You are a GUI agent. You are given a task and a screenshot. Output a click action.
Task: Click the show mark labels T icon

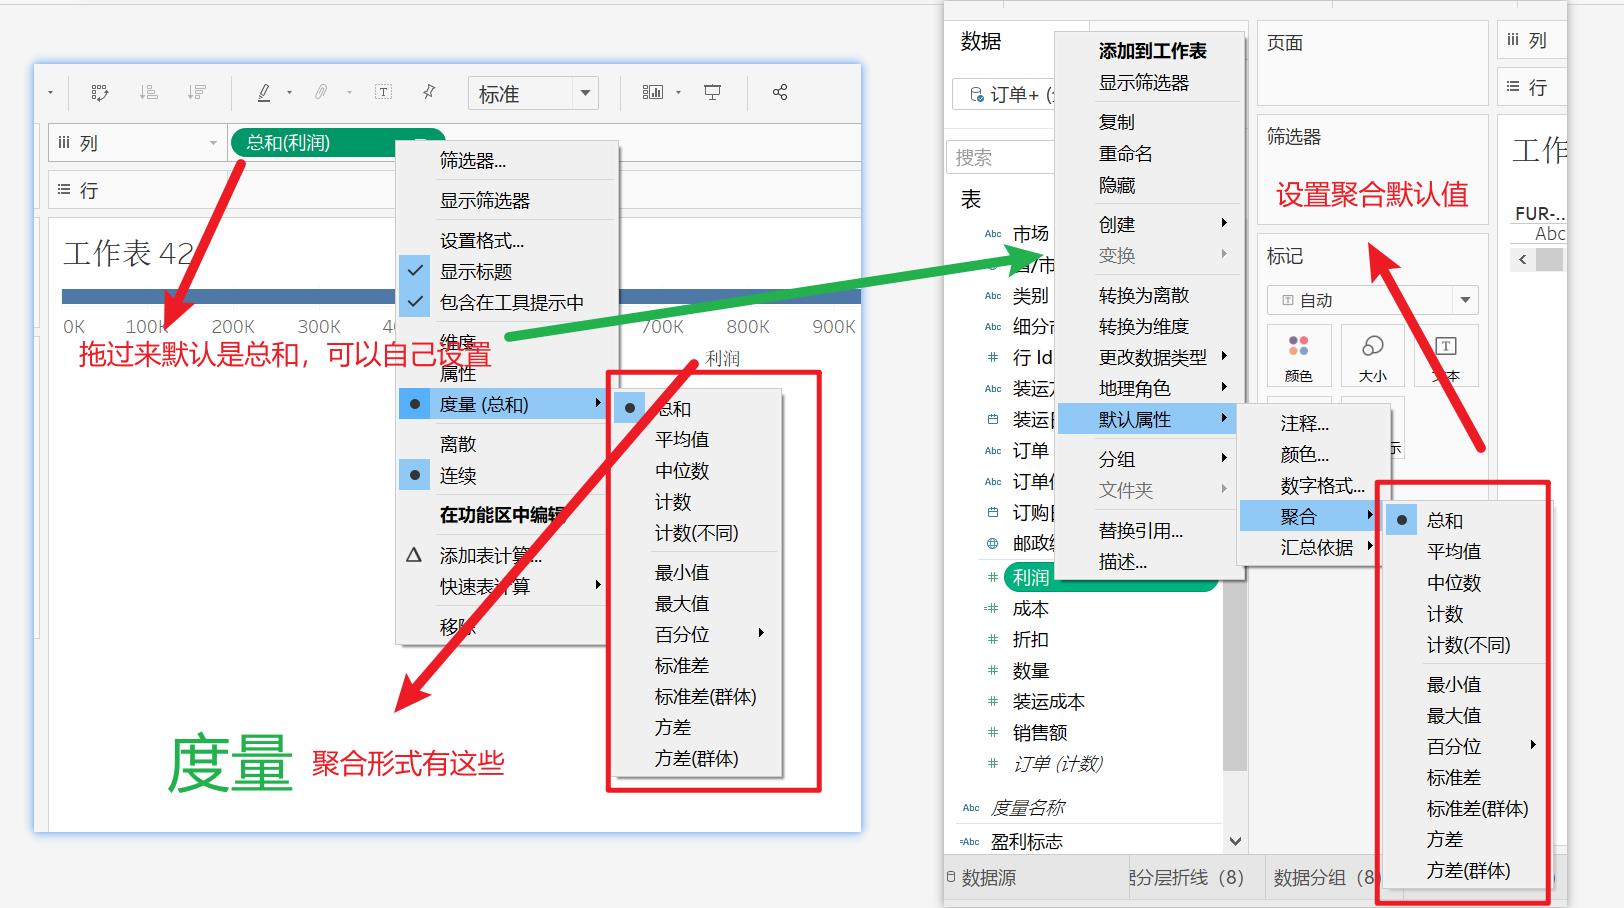point(383,92)
